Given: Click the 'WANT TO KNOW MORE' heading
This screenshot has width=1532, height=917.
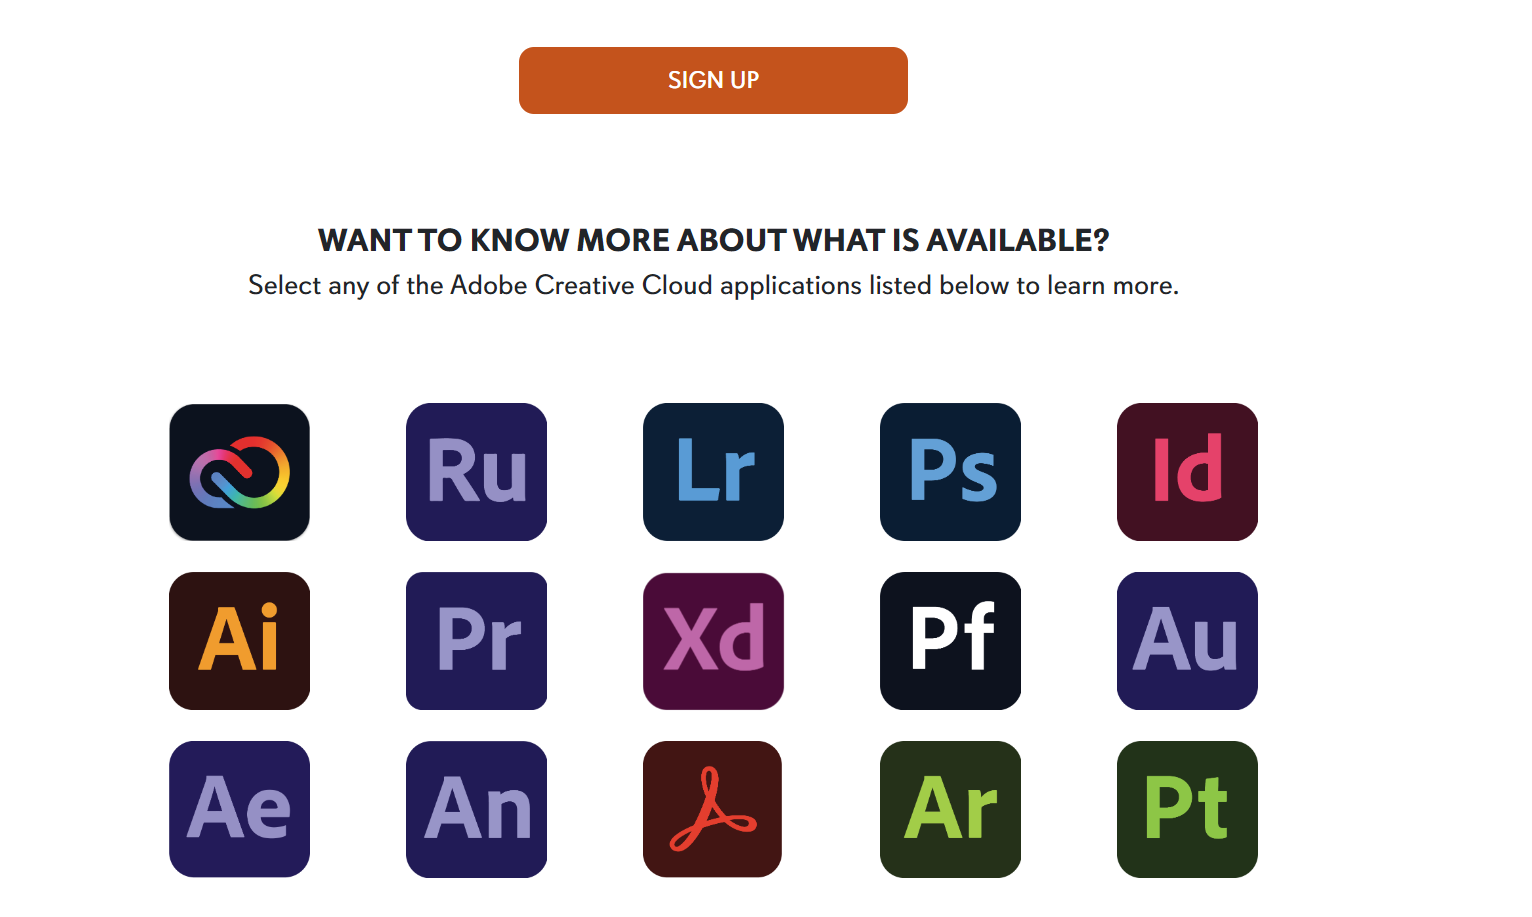Looking at the screenshot, I should pos(713,240).
